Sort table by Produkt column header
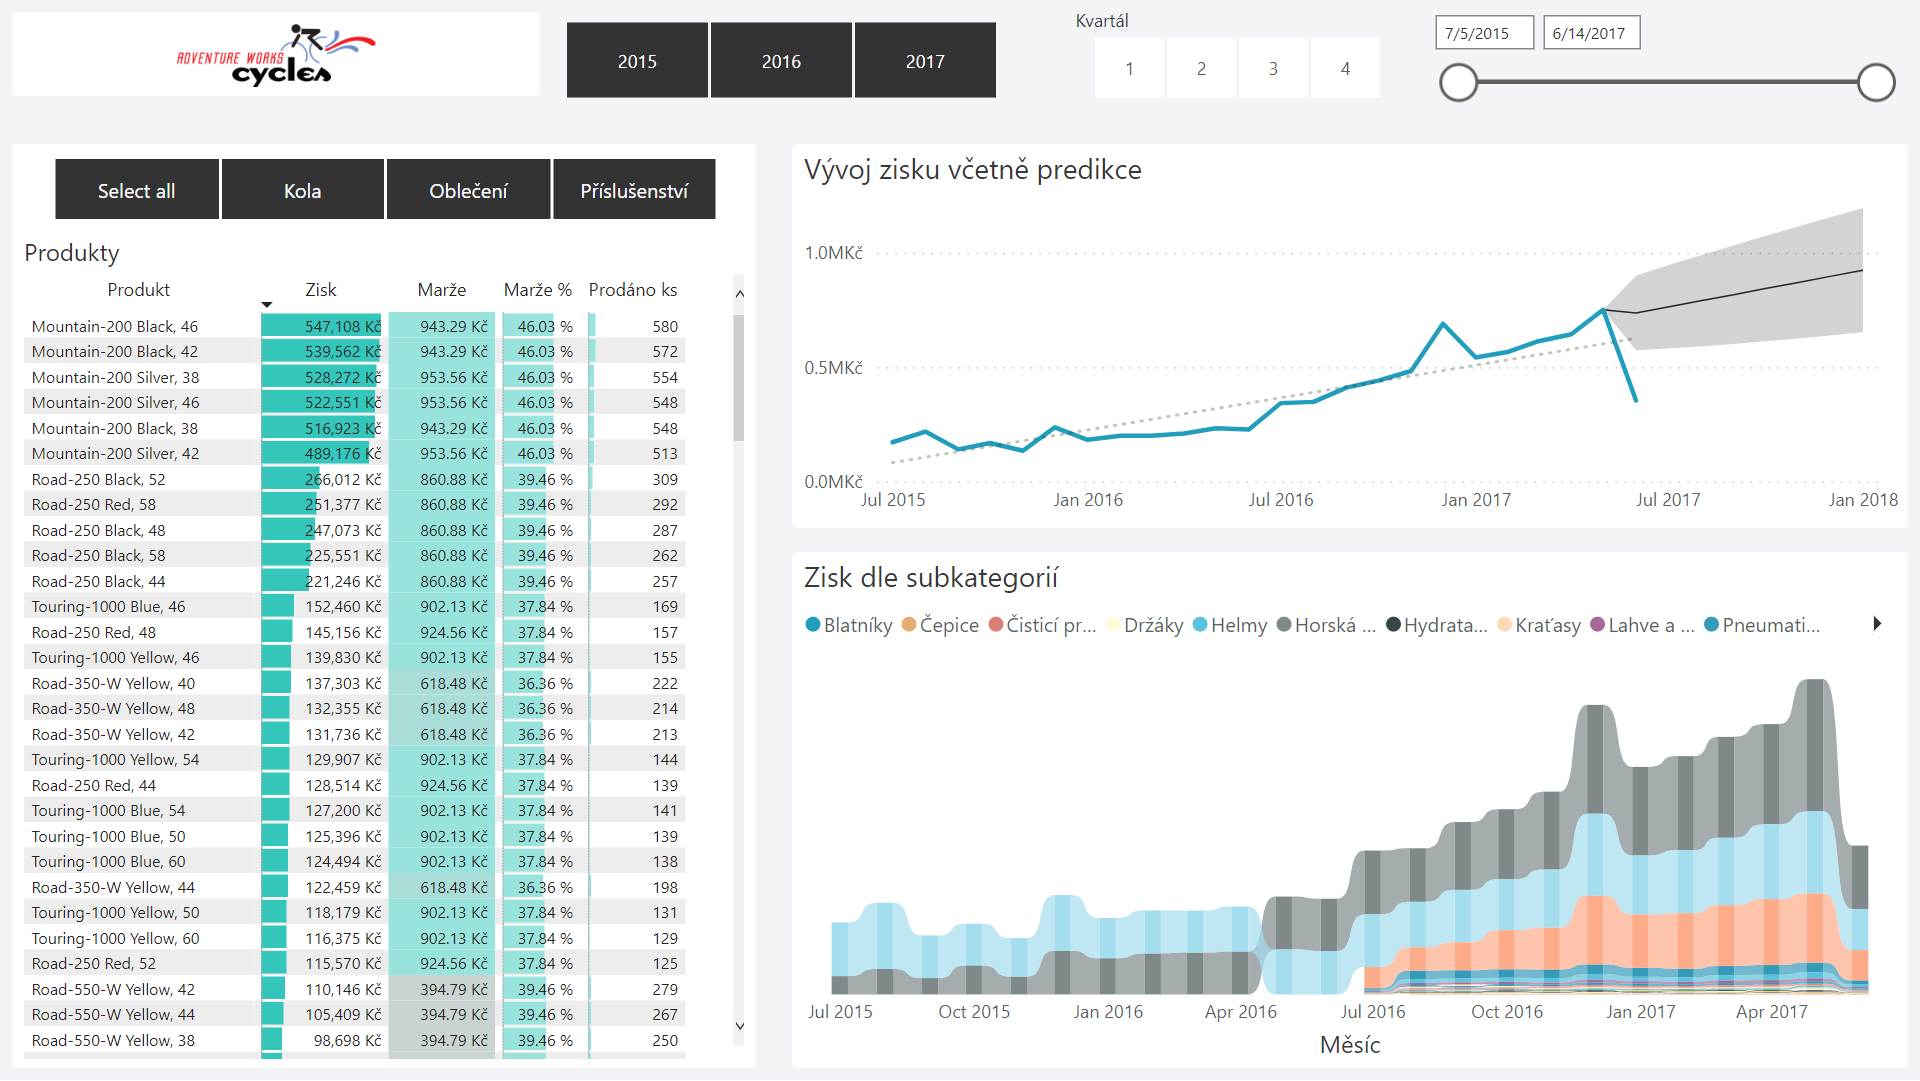The width and height of the screenshot is (1920, 1081). point(139,289)
